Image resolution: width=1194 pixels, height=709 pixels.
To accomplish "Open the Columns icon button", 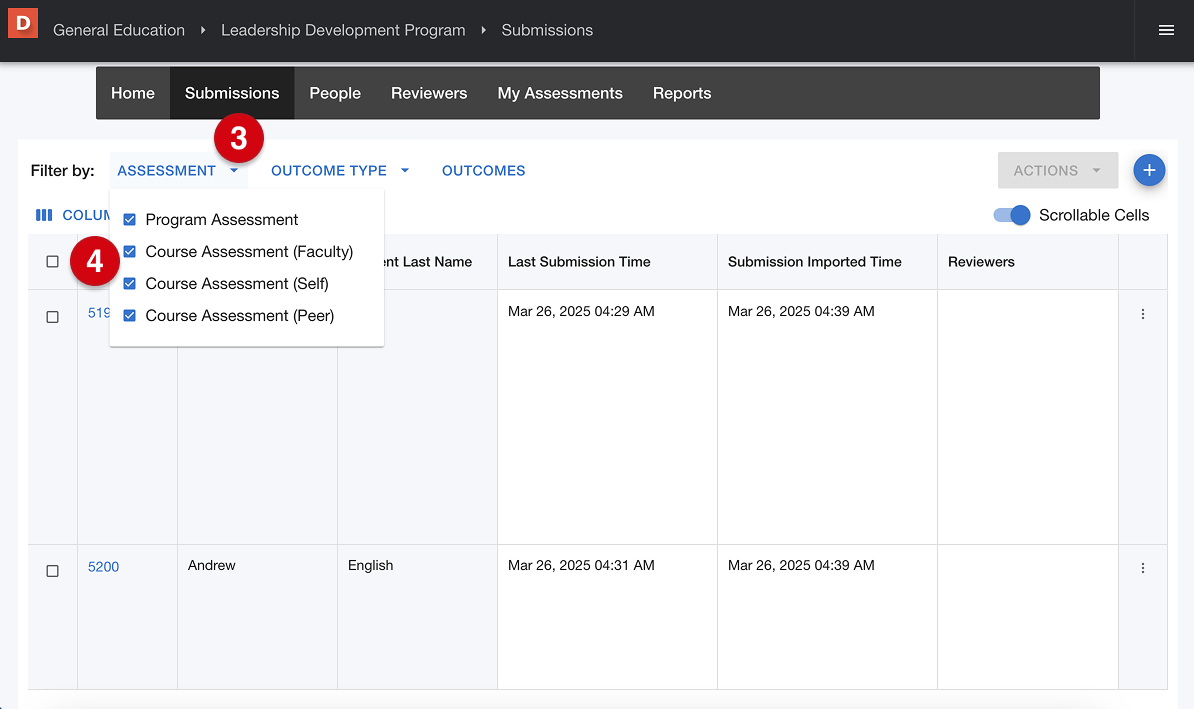I will tap(44, 215).
